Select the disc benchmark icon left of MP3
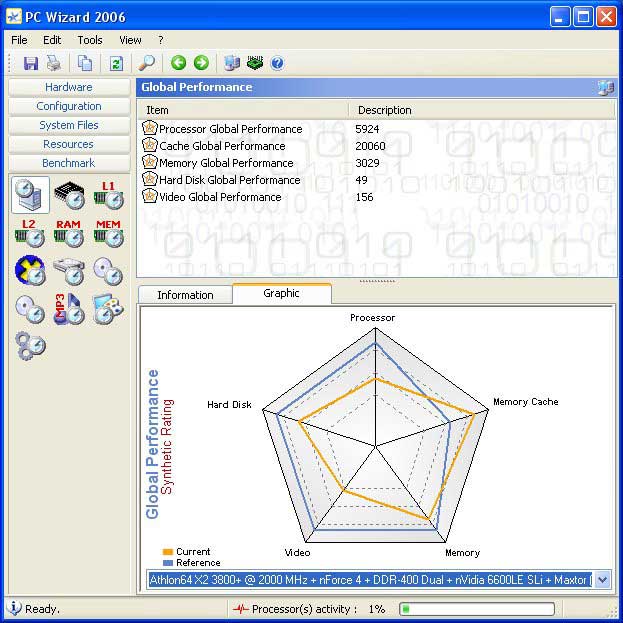623x623 pixels. click(30, 309)
